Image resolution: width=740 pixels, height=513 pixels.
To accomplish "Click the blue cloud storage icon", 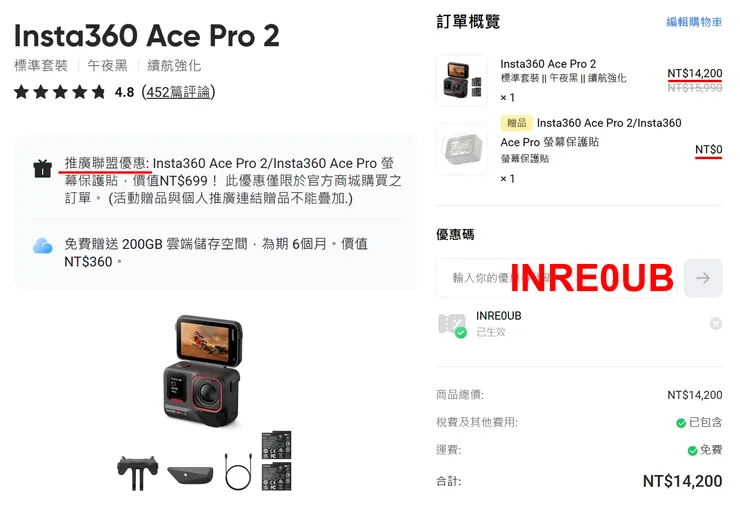I will point(42,245).
